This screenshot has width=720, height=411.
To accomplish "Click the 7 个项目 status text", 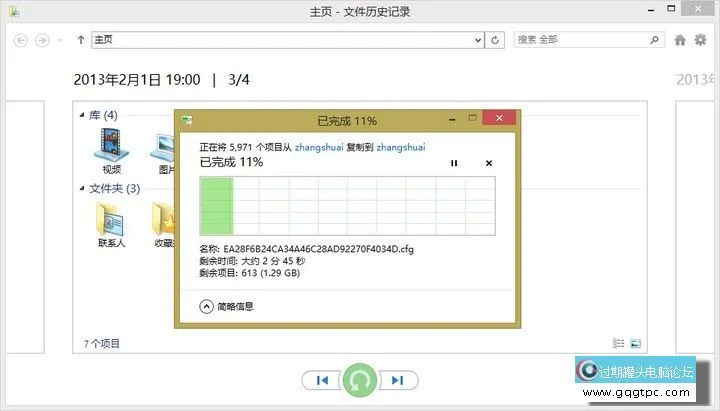I will pyautogui.click(x=101, y=343).
